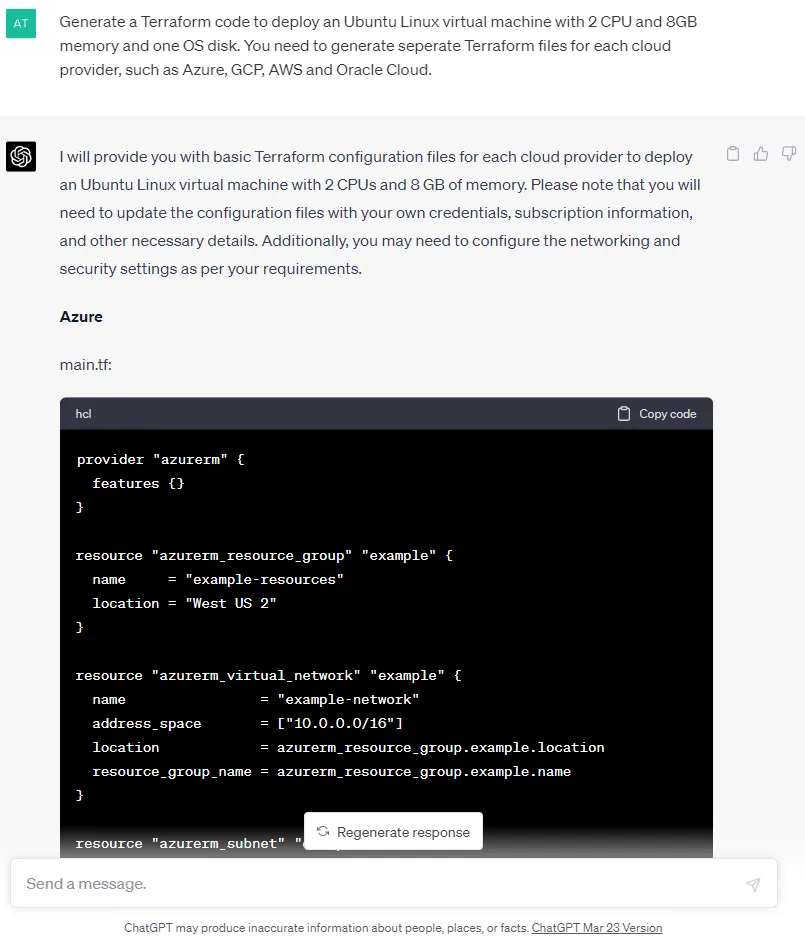This screenshot has height=945, width=805.
Task: Click the azurerm_subnet resource line
Action: [188, 844]
